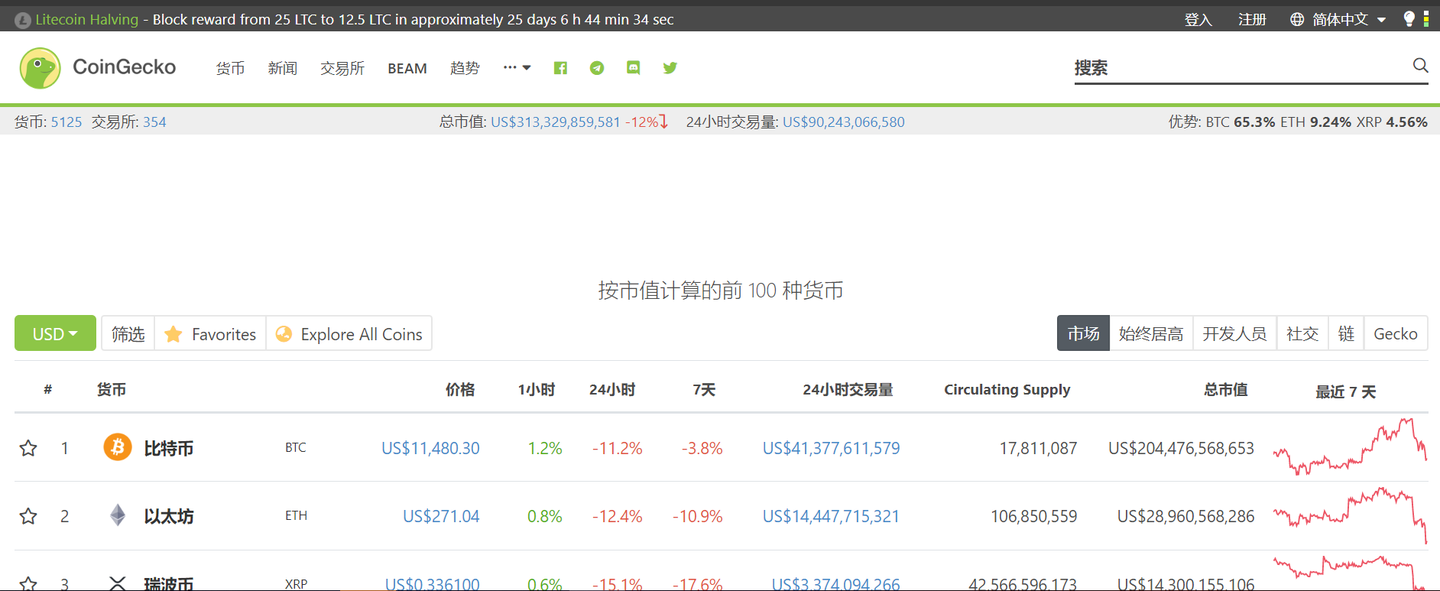Viewport: 1440px width, 591px height.
Task: Open the 趋势 nav item
Action: pyautogui.click(x=465, y=68)
